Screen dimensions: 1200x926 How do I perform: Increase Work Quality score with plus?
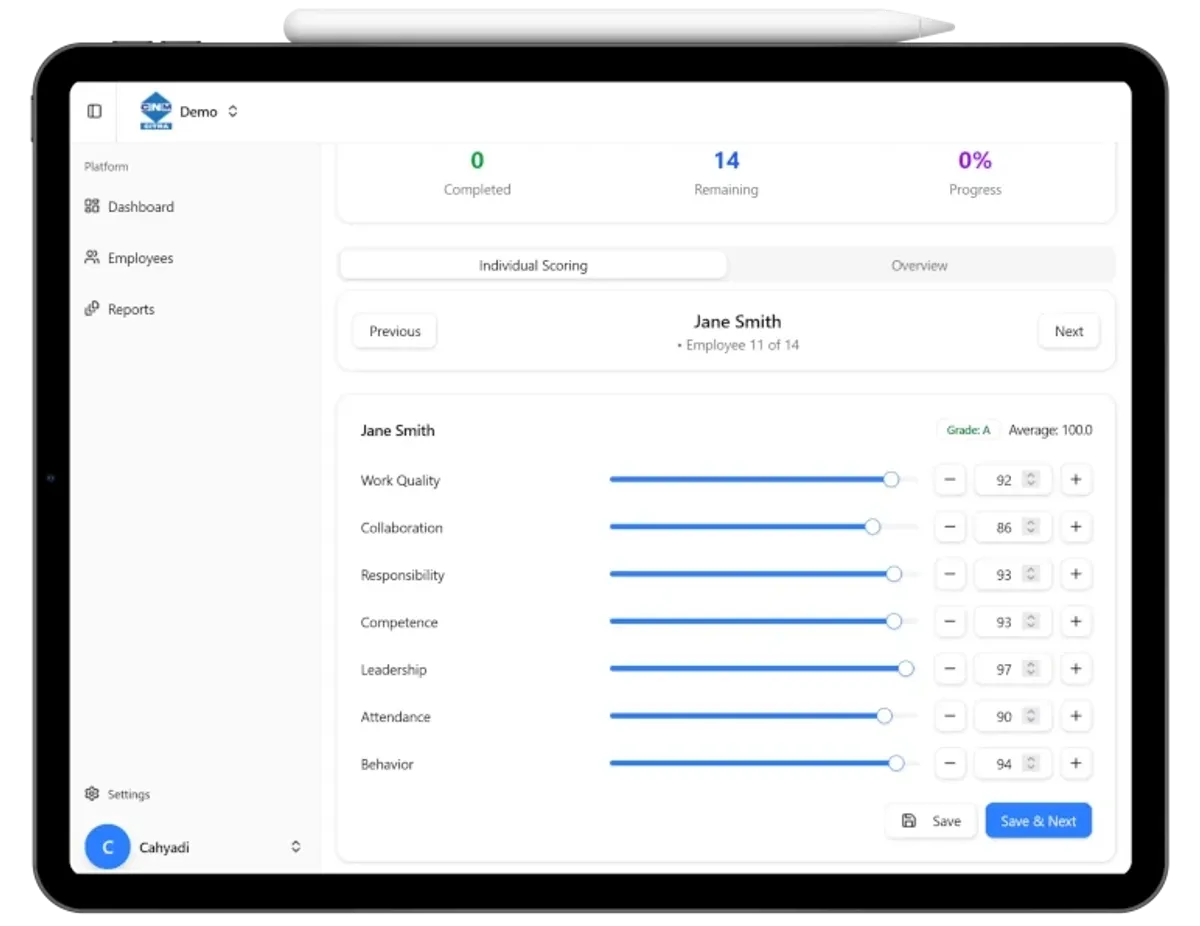click(1076, 480)
